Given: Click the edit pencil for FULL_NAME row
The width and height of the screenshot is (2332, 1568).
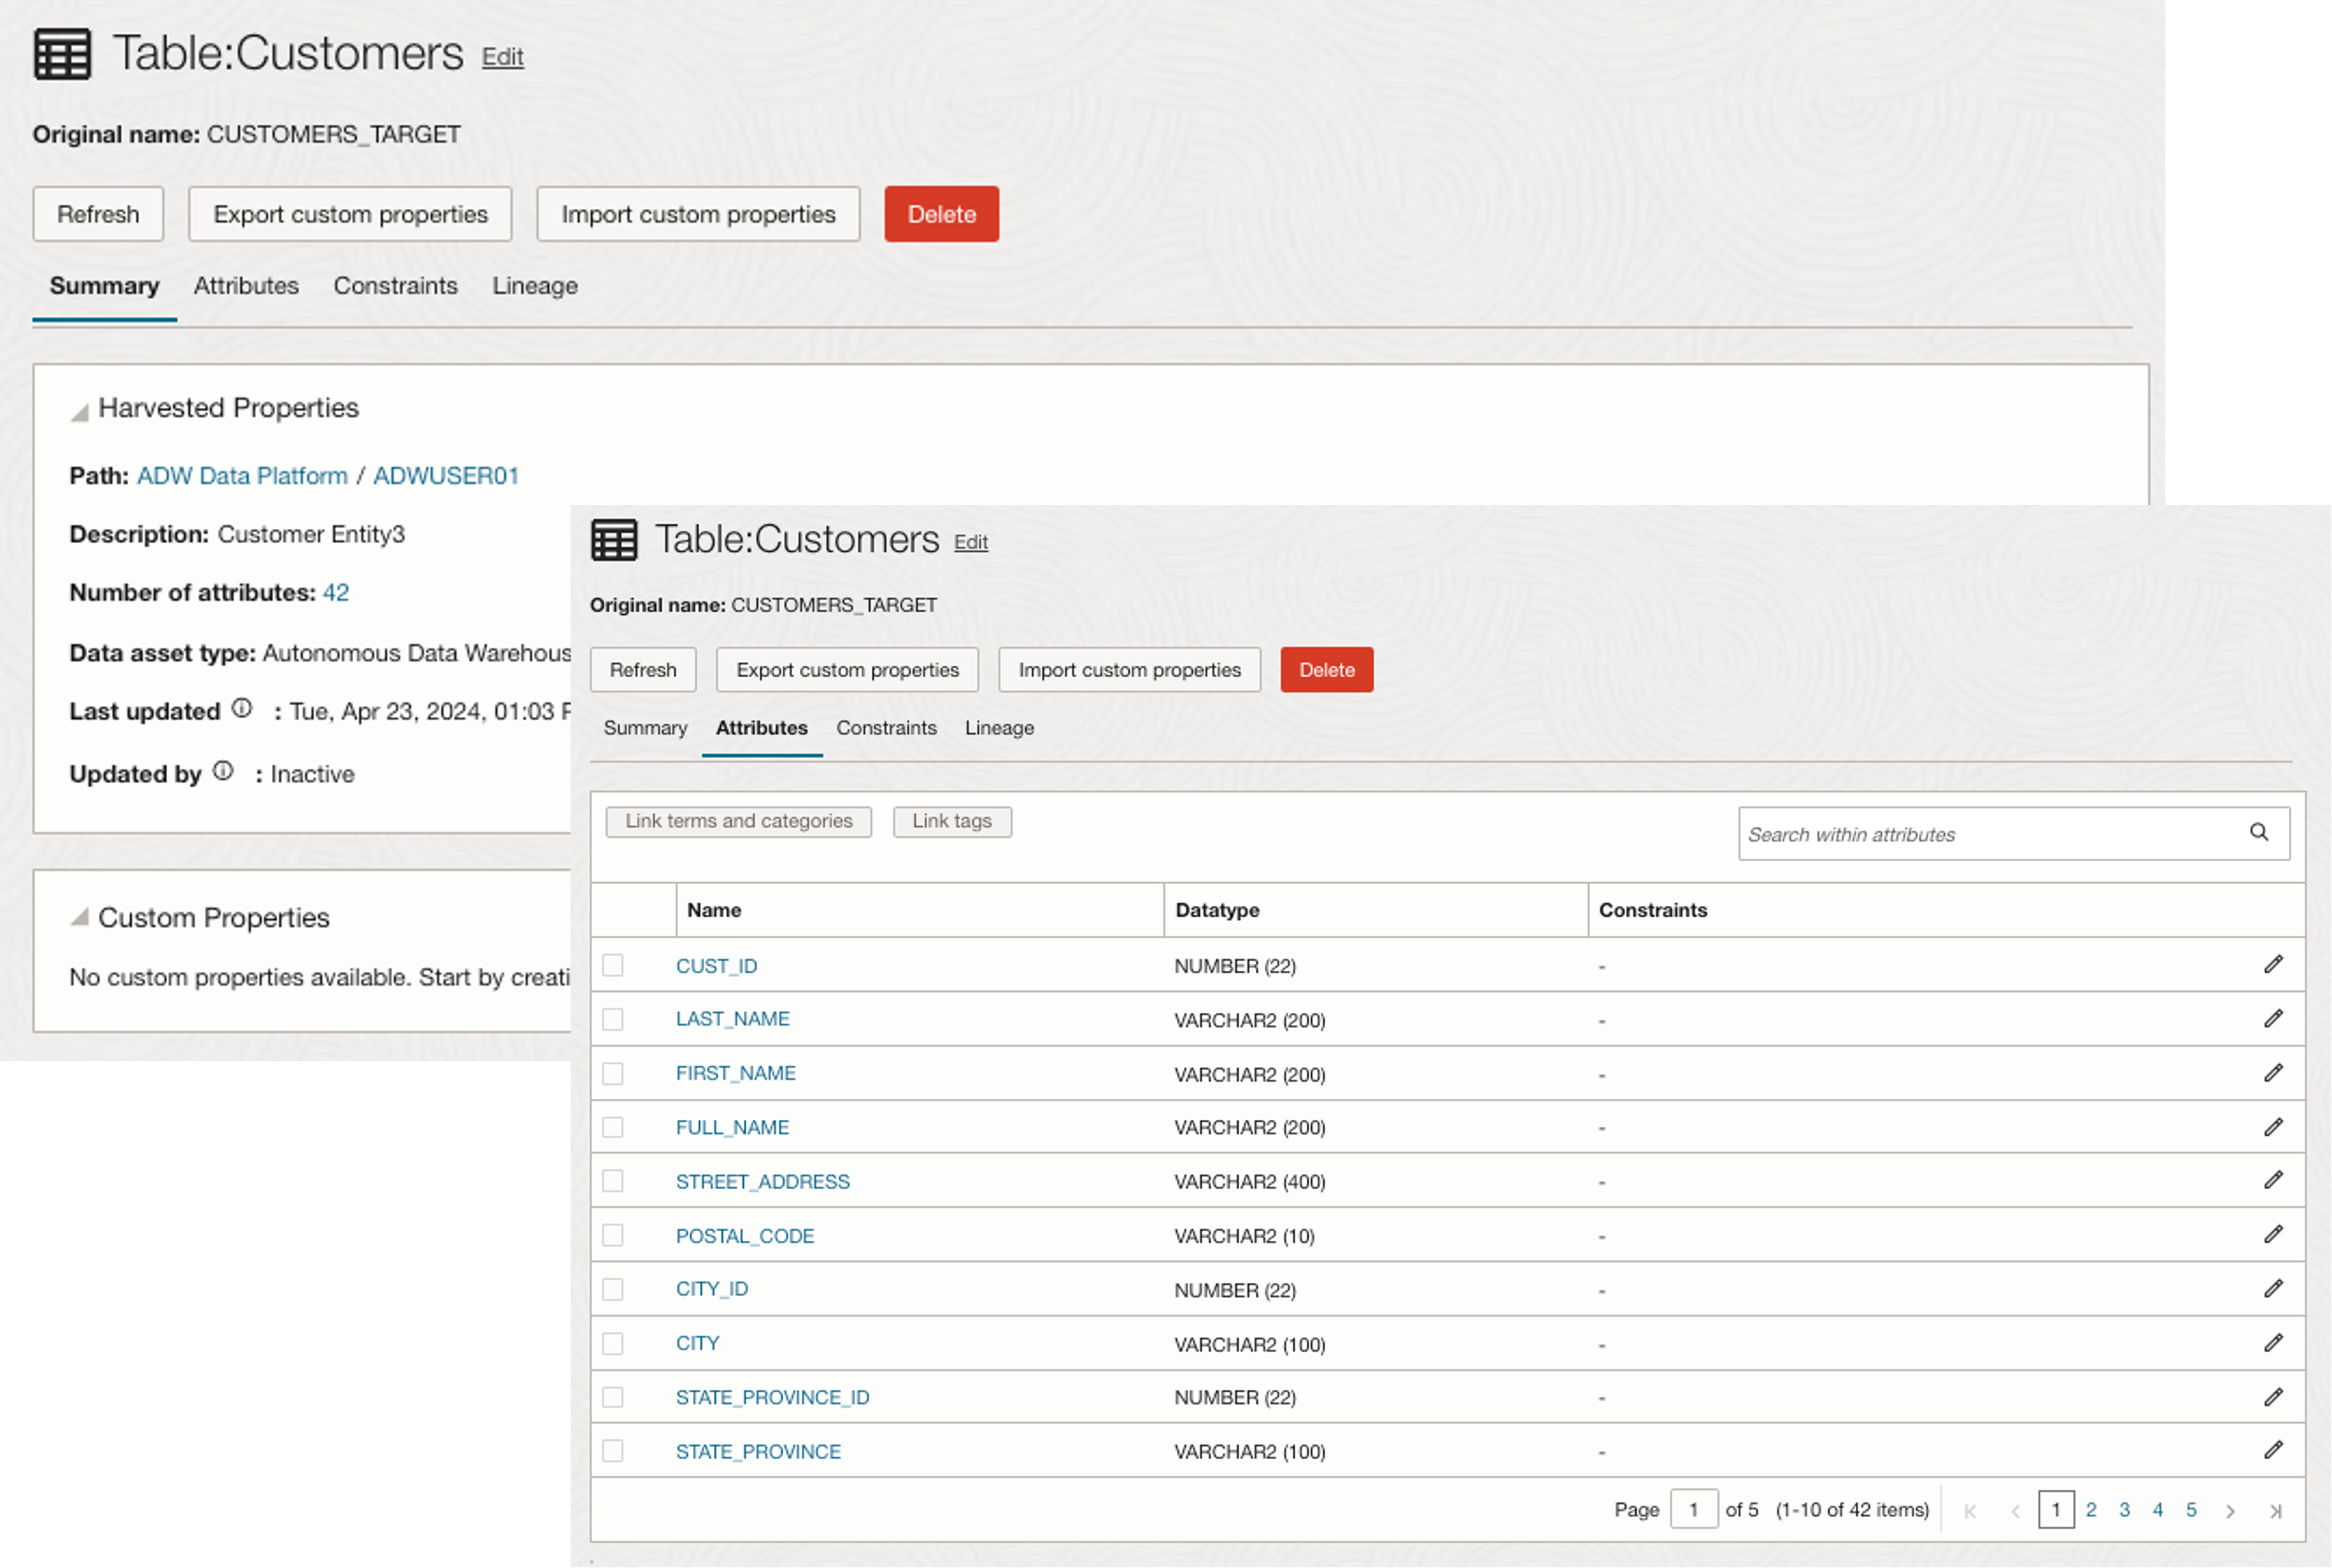Looking at the screenshot, I should 2273,1126.
